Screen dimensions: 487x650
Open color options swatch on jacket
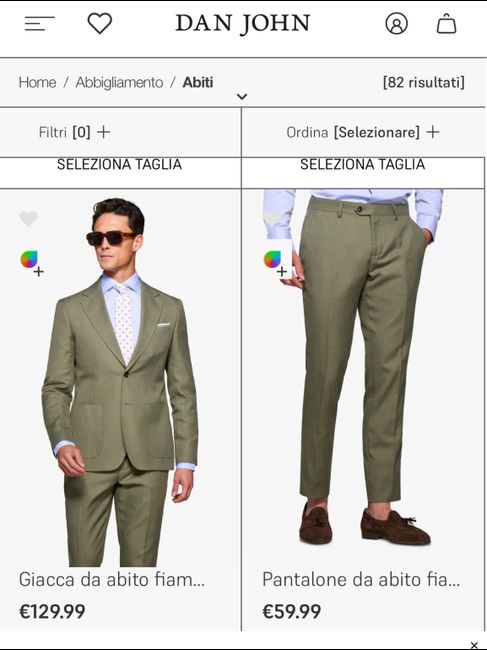[32, 263]
